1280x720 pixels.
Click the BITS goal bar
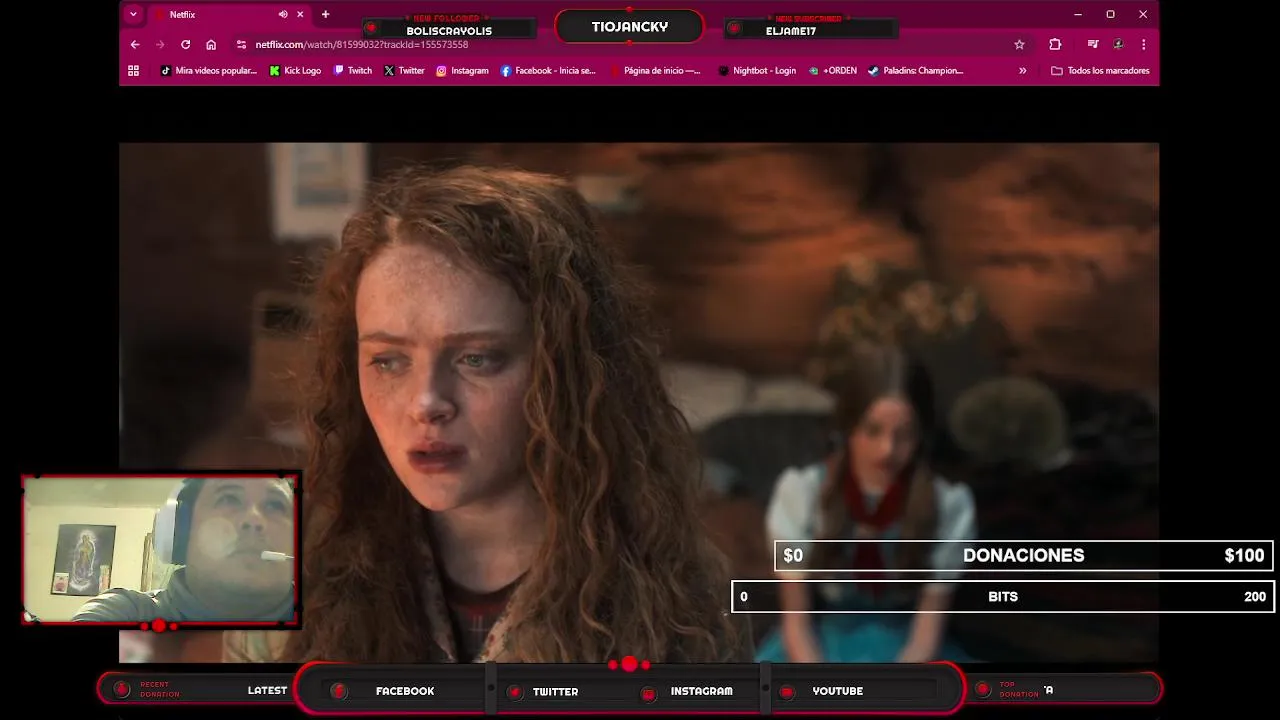pyautogui.click(x=1003, y=597)
